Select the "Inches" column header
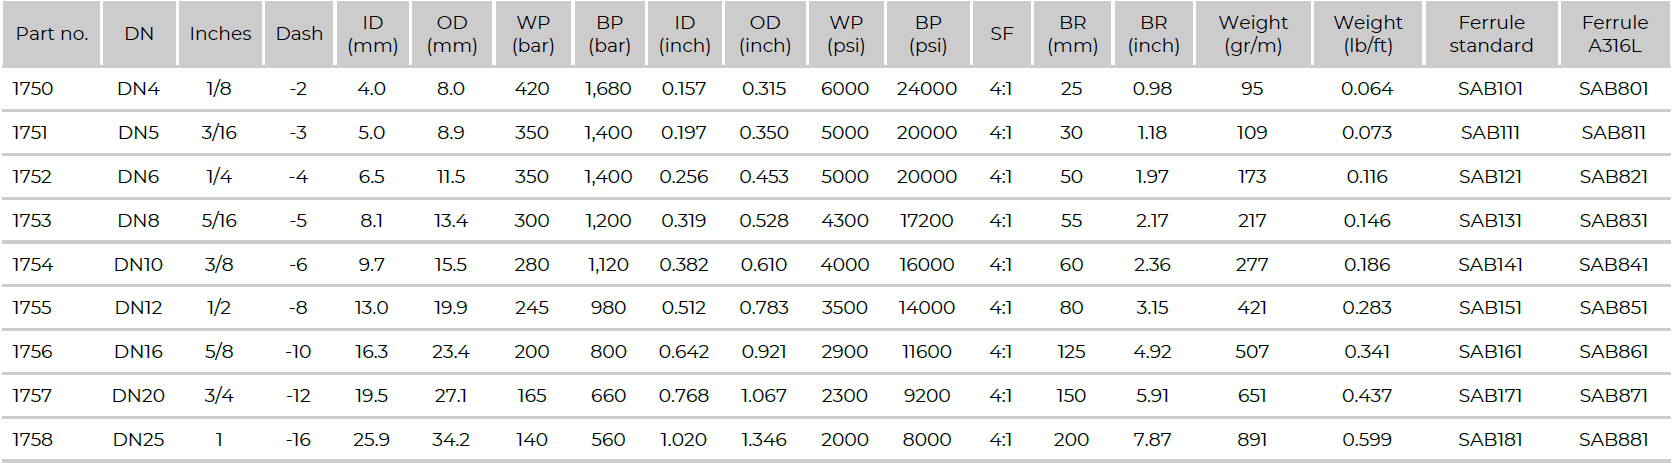The width and height of the screenshot is (1672, 463). pos(220,34)
